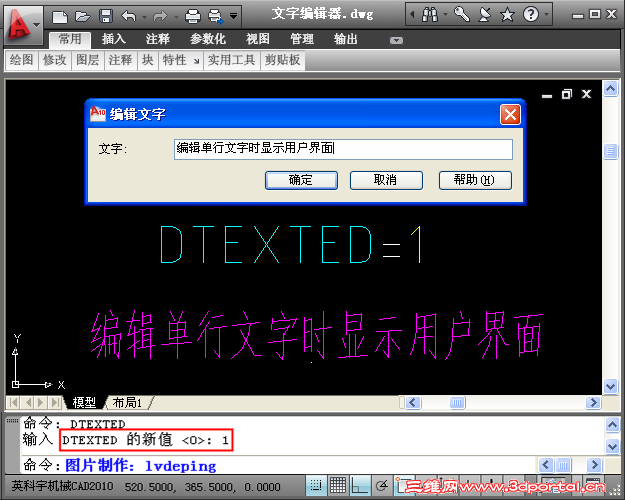
Task: Click 确定 in the edit text dialog
Action: coord(301,180)
